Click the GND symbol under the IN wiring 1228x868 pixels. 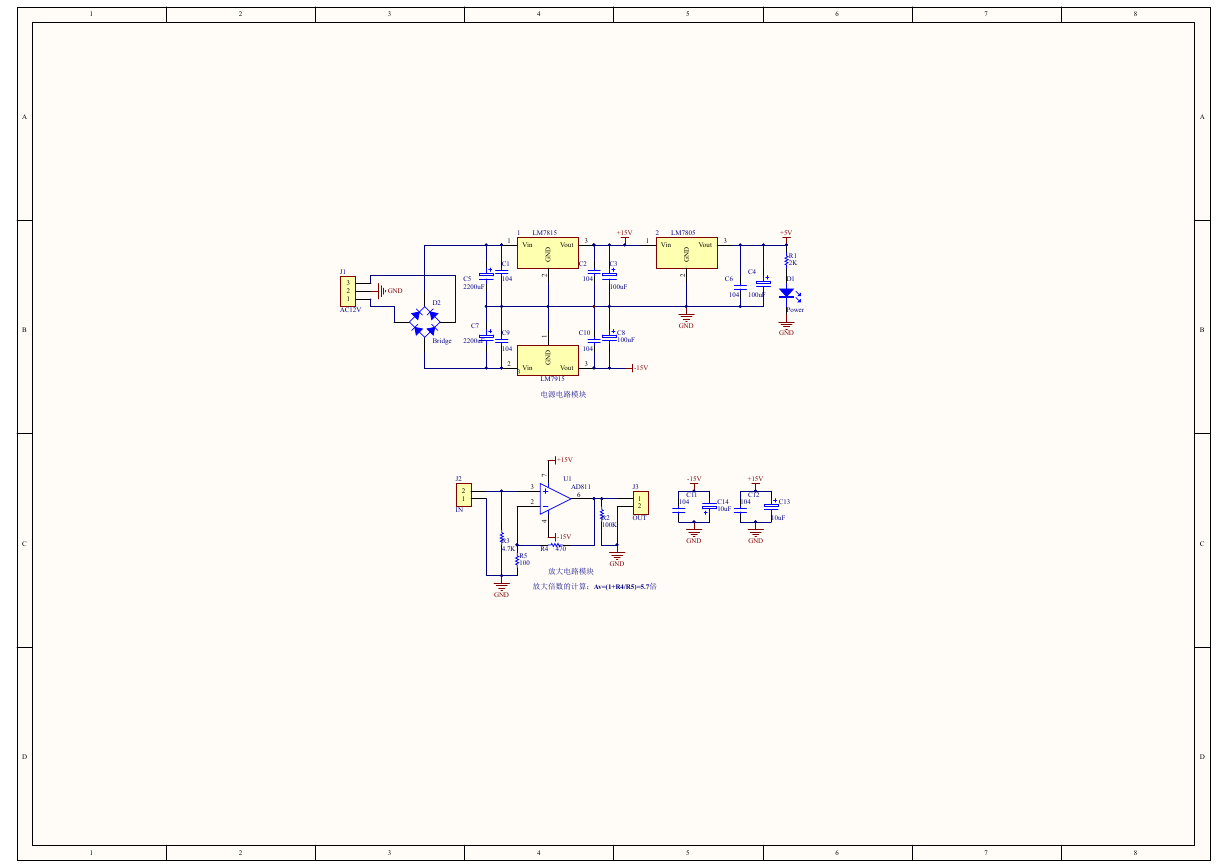[501, 588]
